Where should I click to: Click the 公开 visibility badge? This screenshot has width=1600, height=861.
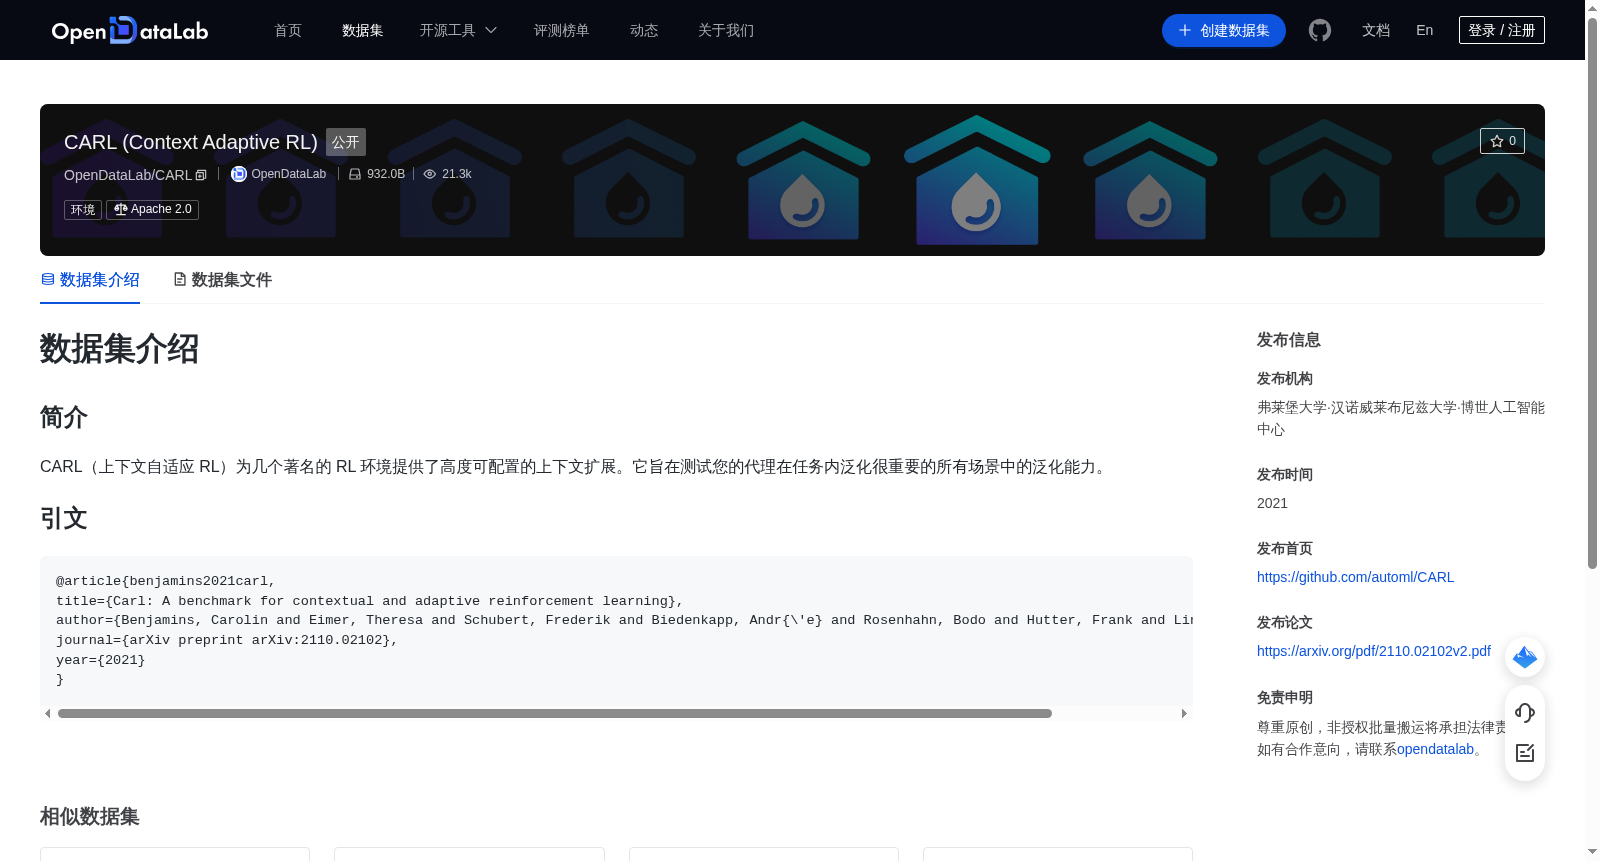(x=346, y=142)
